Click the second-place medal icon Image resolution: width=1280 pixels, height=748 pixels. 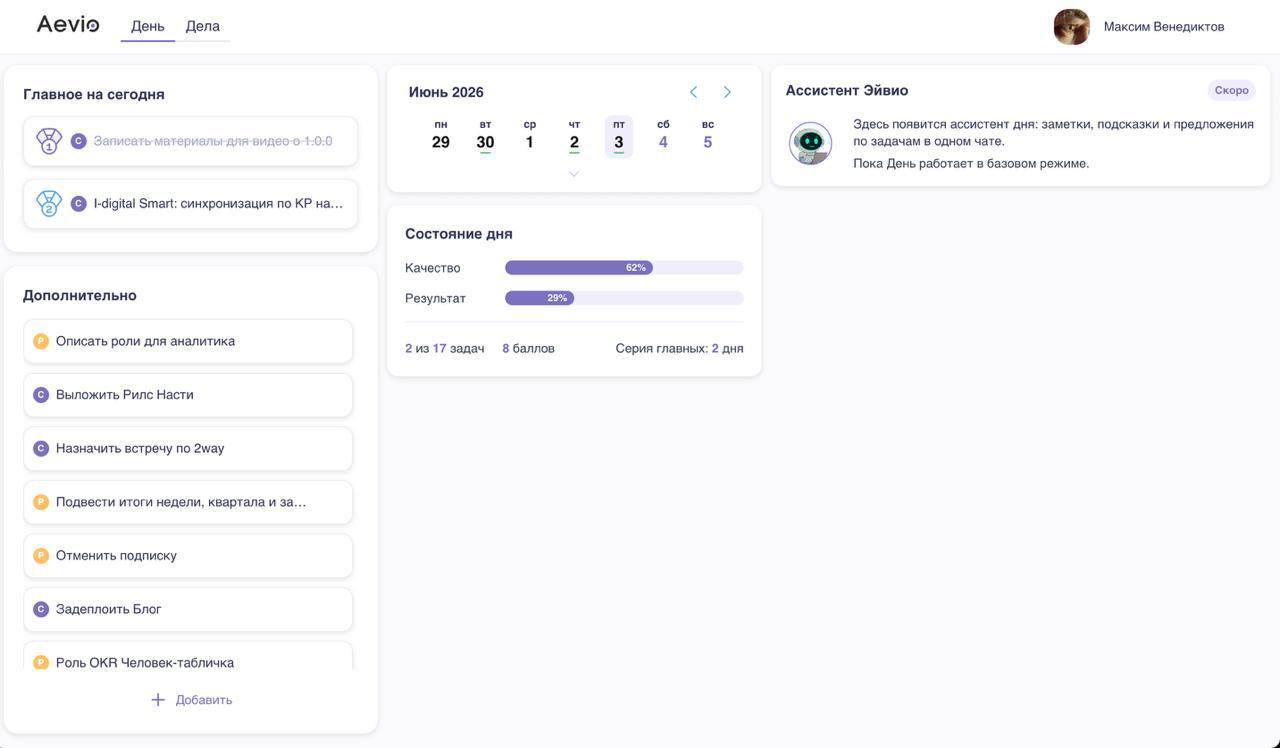[49, 203]
